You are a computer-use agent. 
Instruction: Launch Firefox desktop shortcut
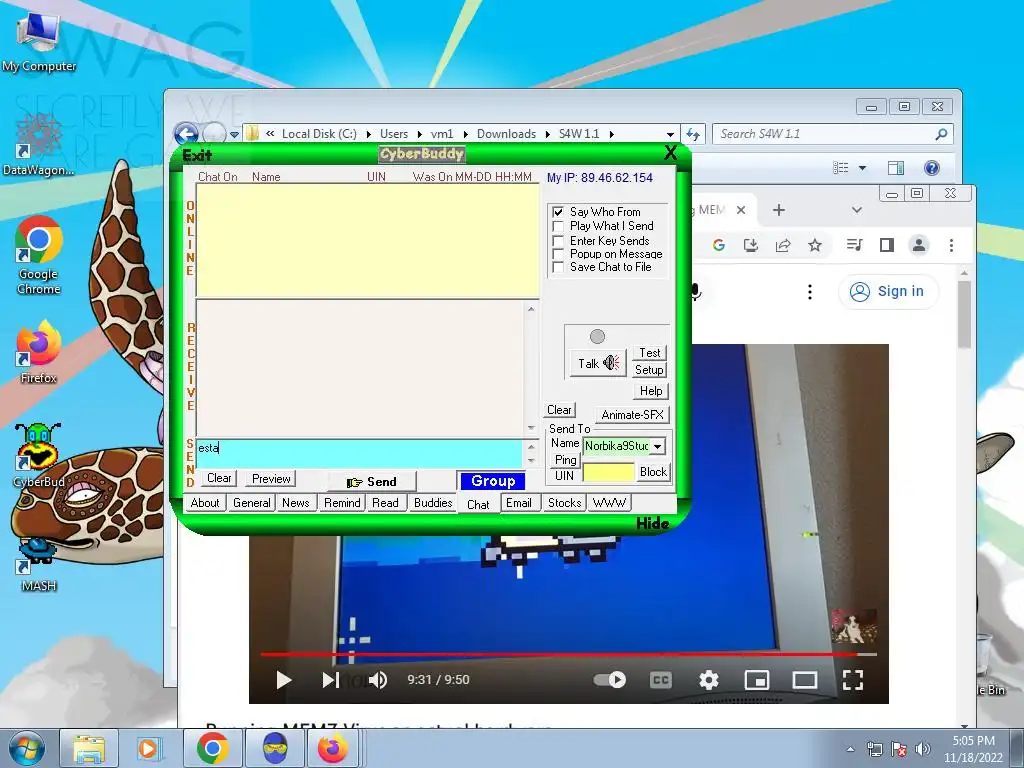[x=39, y=351]
